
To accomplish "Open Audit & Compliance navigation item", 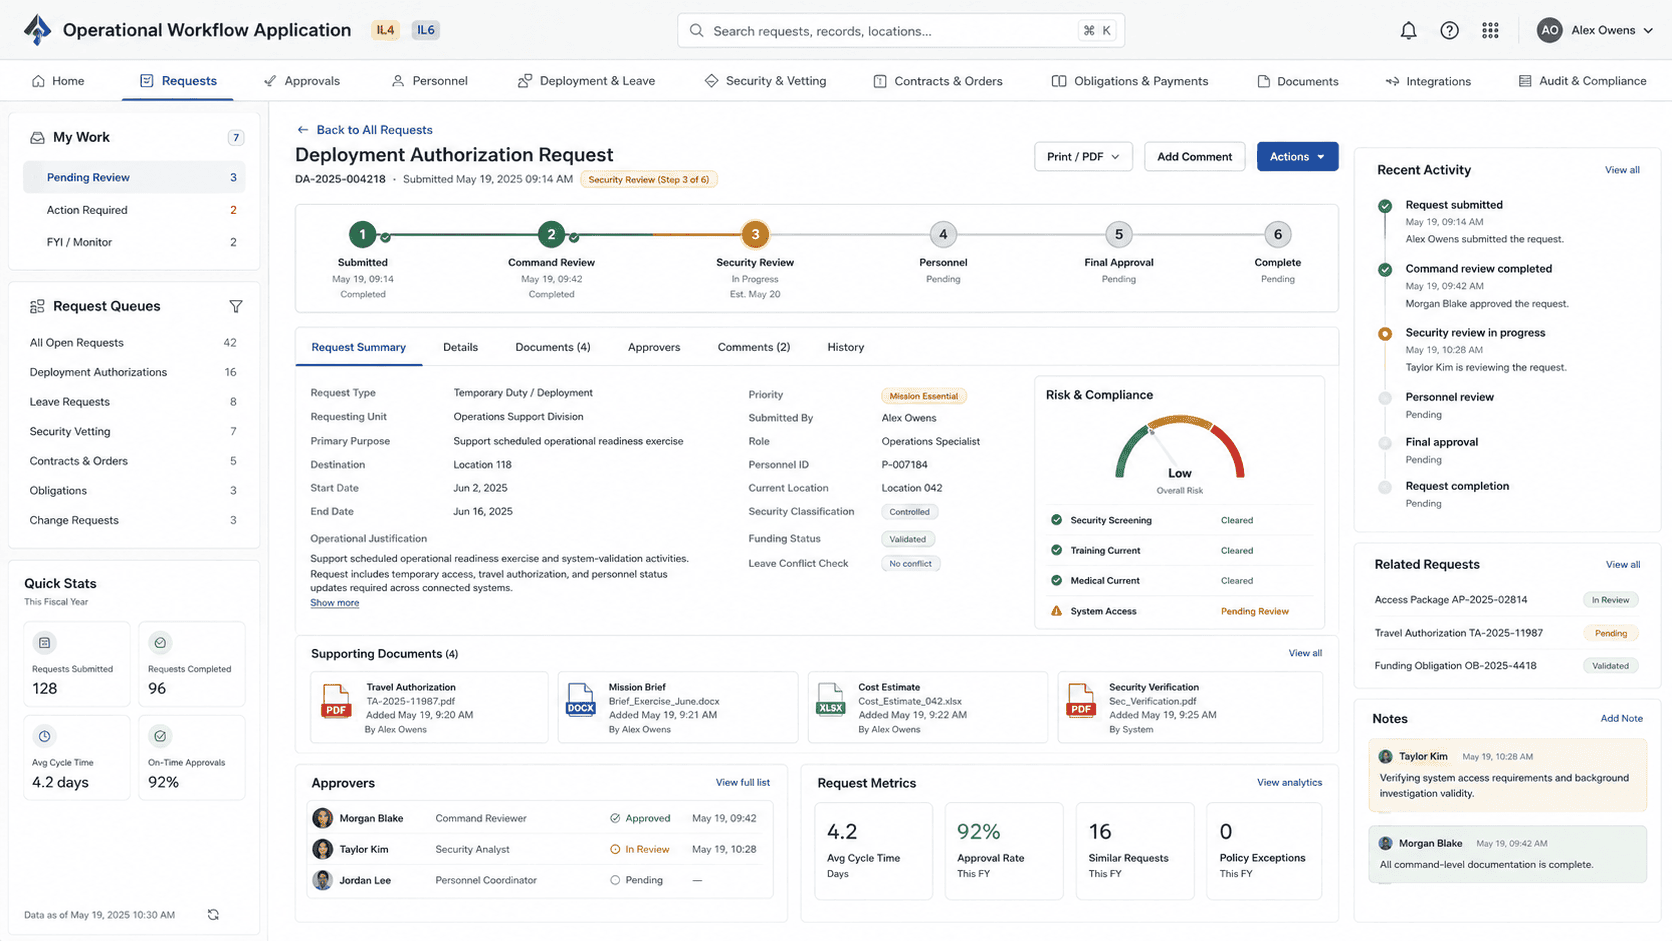I will (x=1582, y=81).
